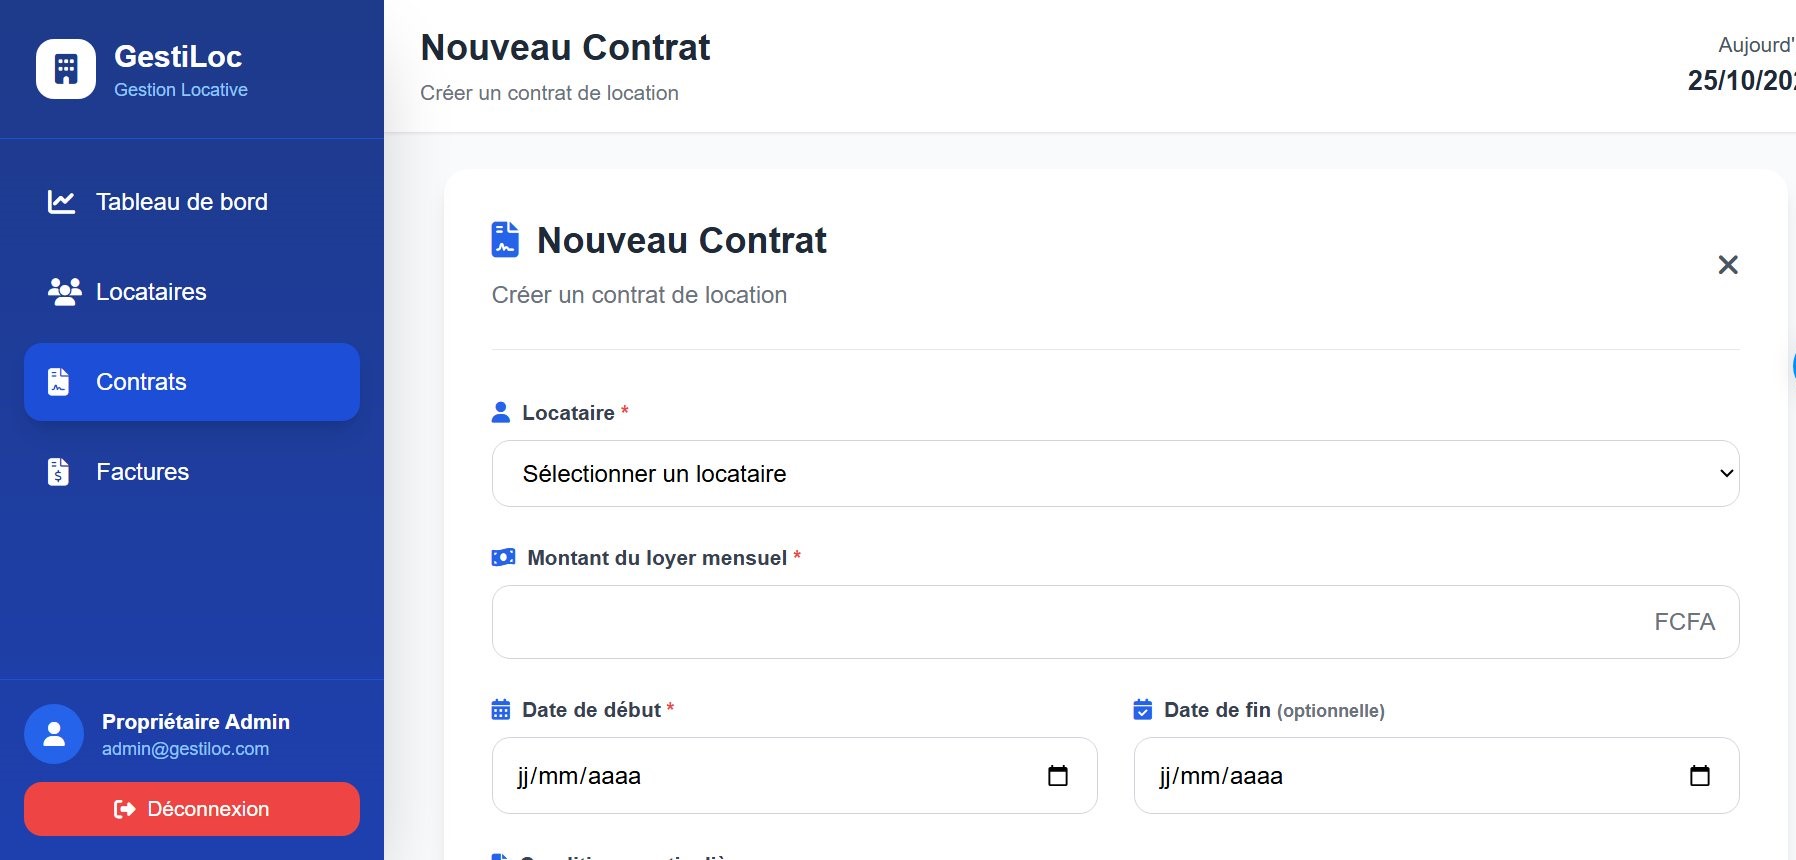This screenshot has width=1796, height=860.
Task: Click the Propriétaire Admin avatar icon
Action: click(54, 734)
